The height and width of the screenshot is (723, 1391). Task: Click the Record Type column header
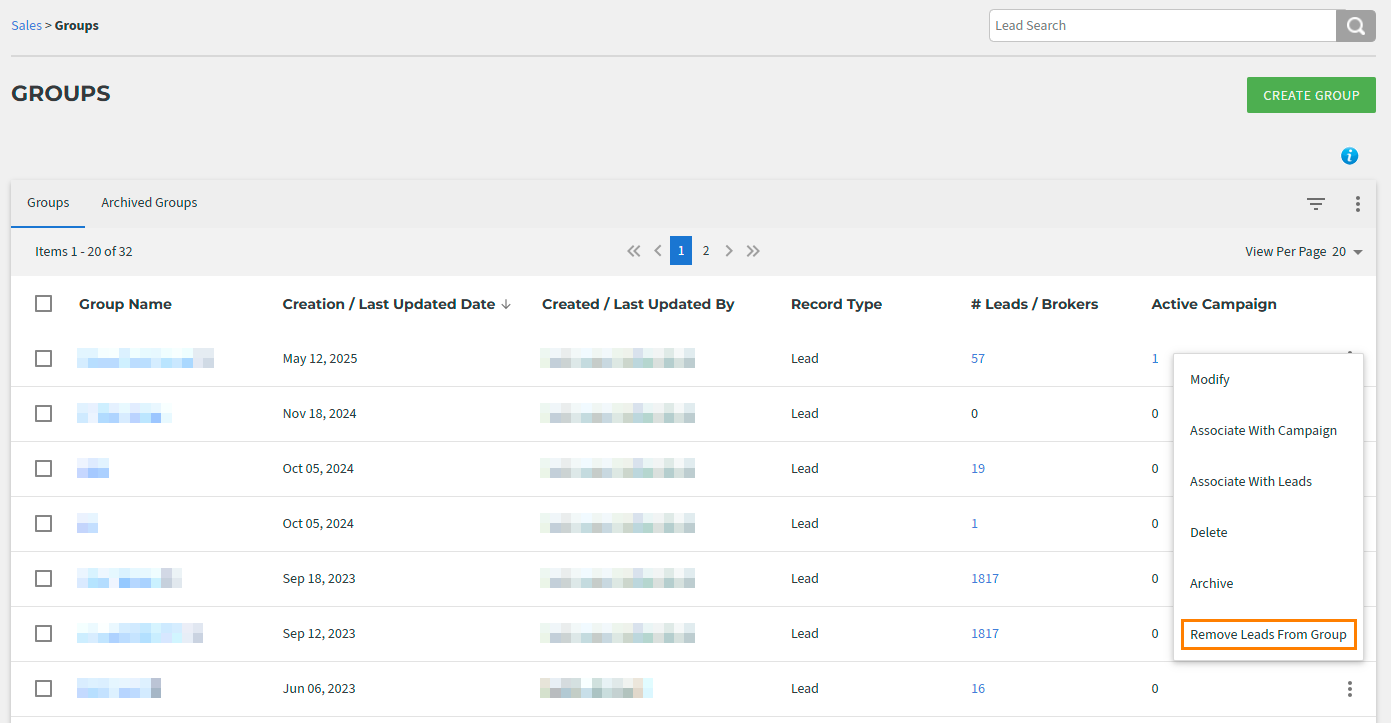pyautogui.click(x=836, y=304)
